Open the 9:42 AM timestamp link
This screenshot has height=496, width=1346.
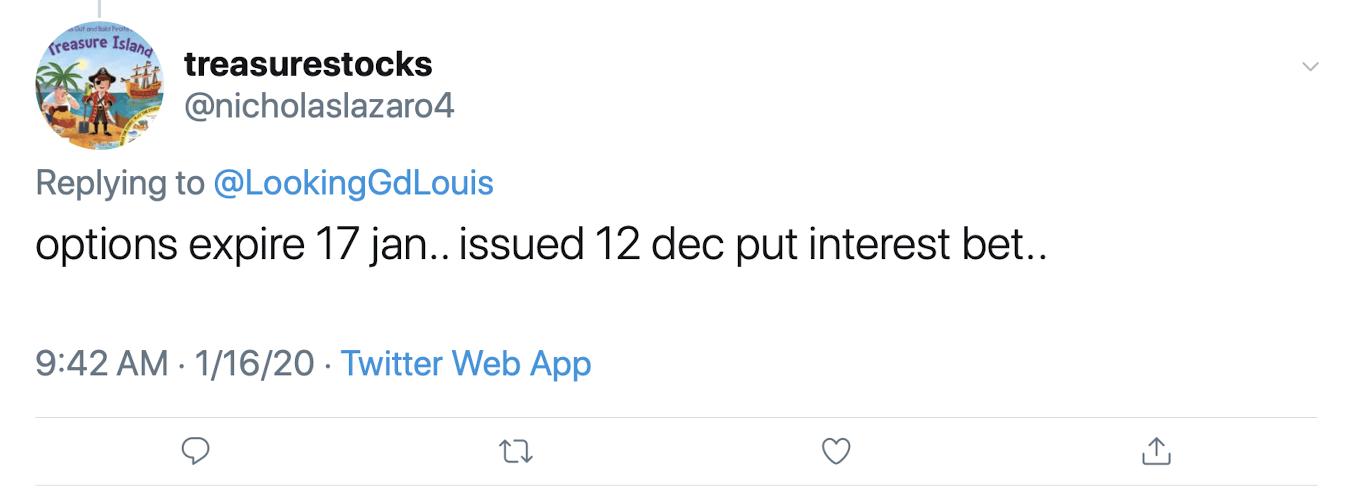coord(102,363)
